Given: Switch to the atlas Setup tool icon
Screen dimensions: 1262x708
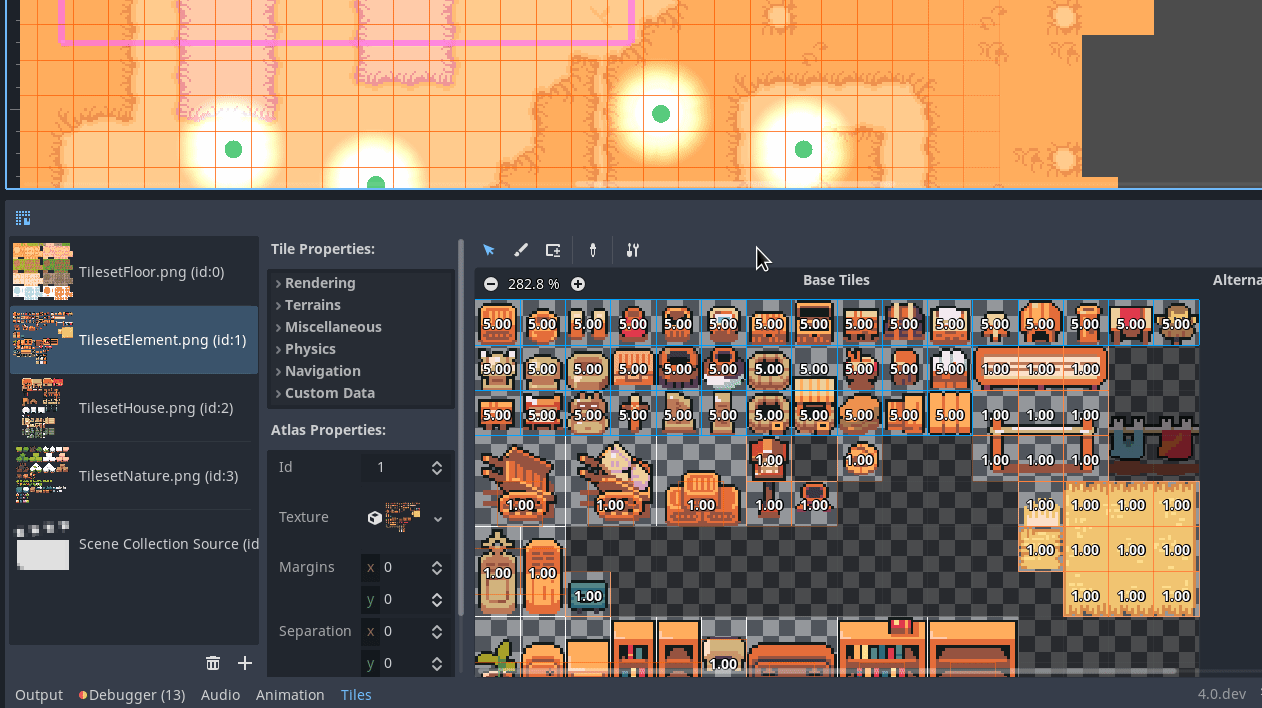Looking at the screenshot, I should 553,250.
